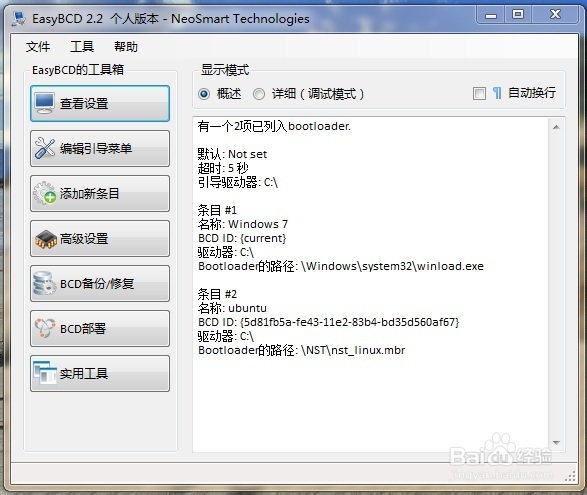Click the text '名称: ubuntu'
The height and width of the screenshot is (495, 587).
[232, 308]
